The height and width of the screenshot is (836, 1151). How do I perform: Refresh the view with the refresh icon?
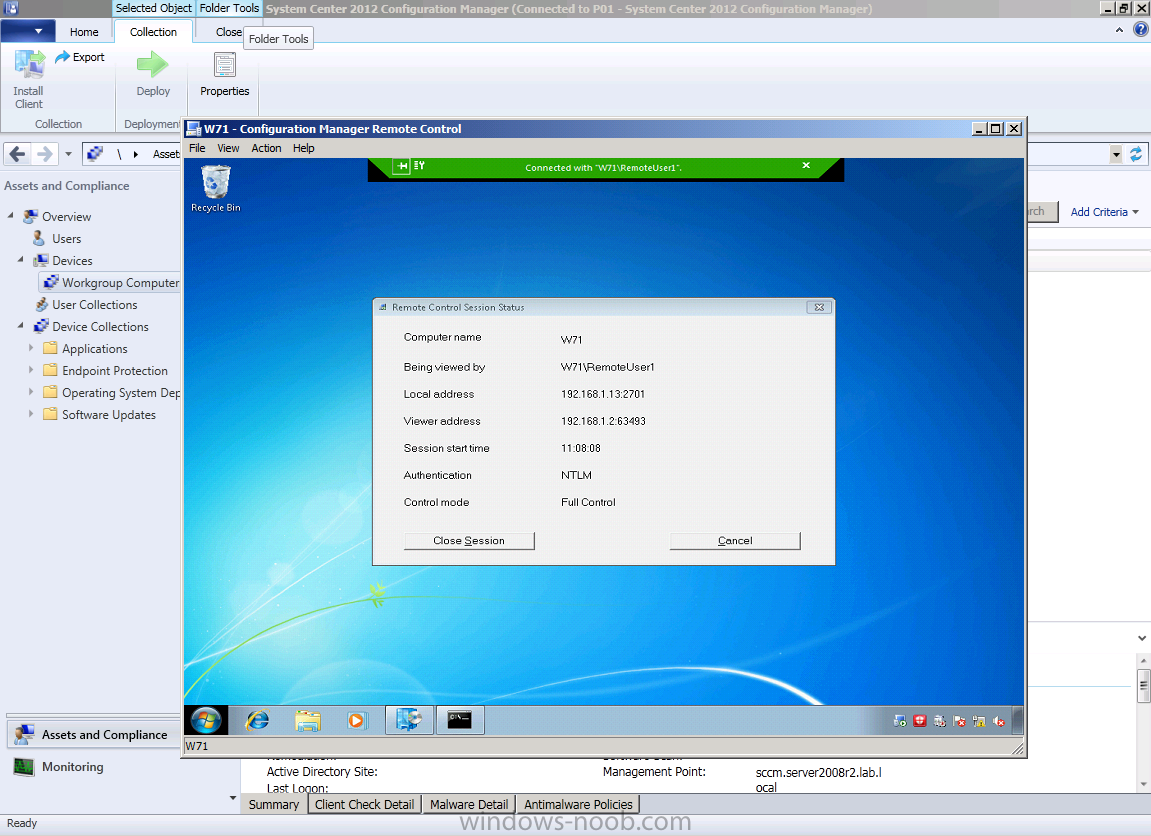[x=1136, y=154]
